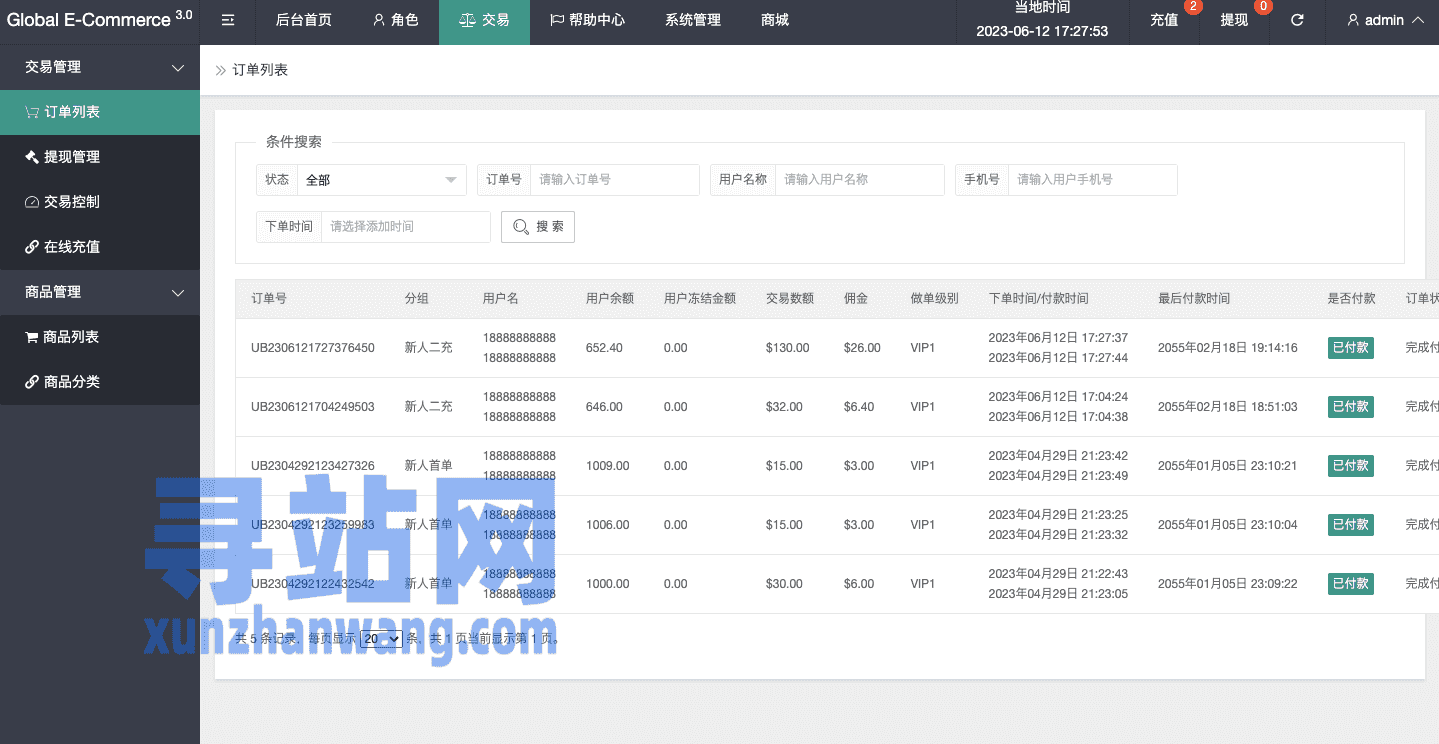
Task: Change records per page dropdown
Action: point(381,638)
